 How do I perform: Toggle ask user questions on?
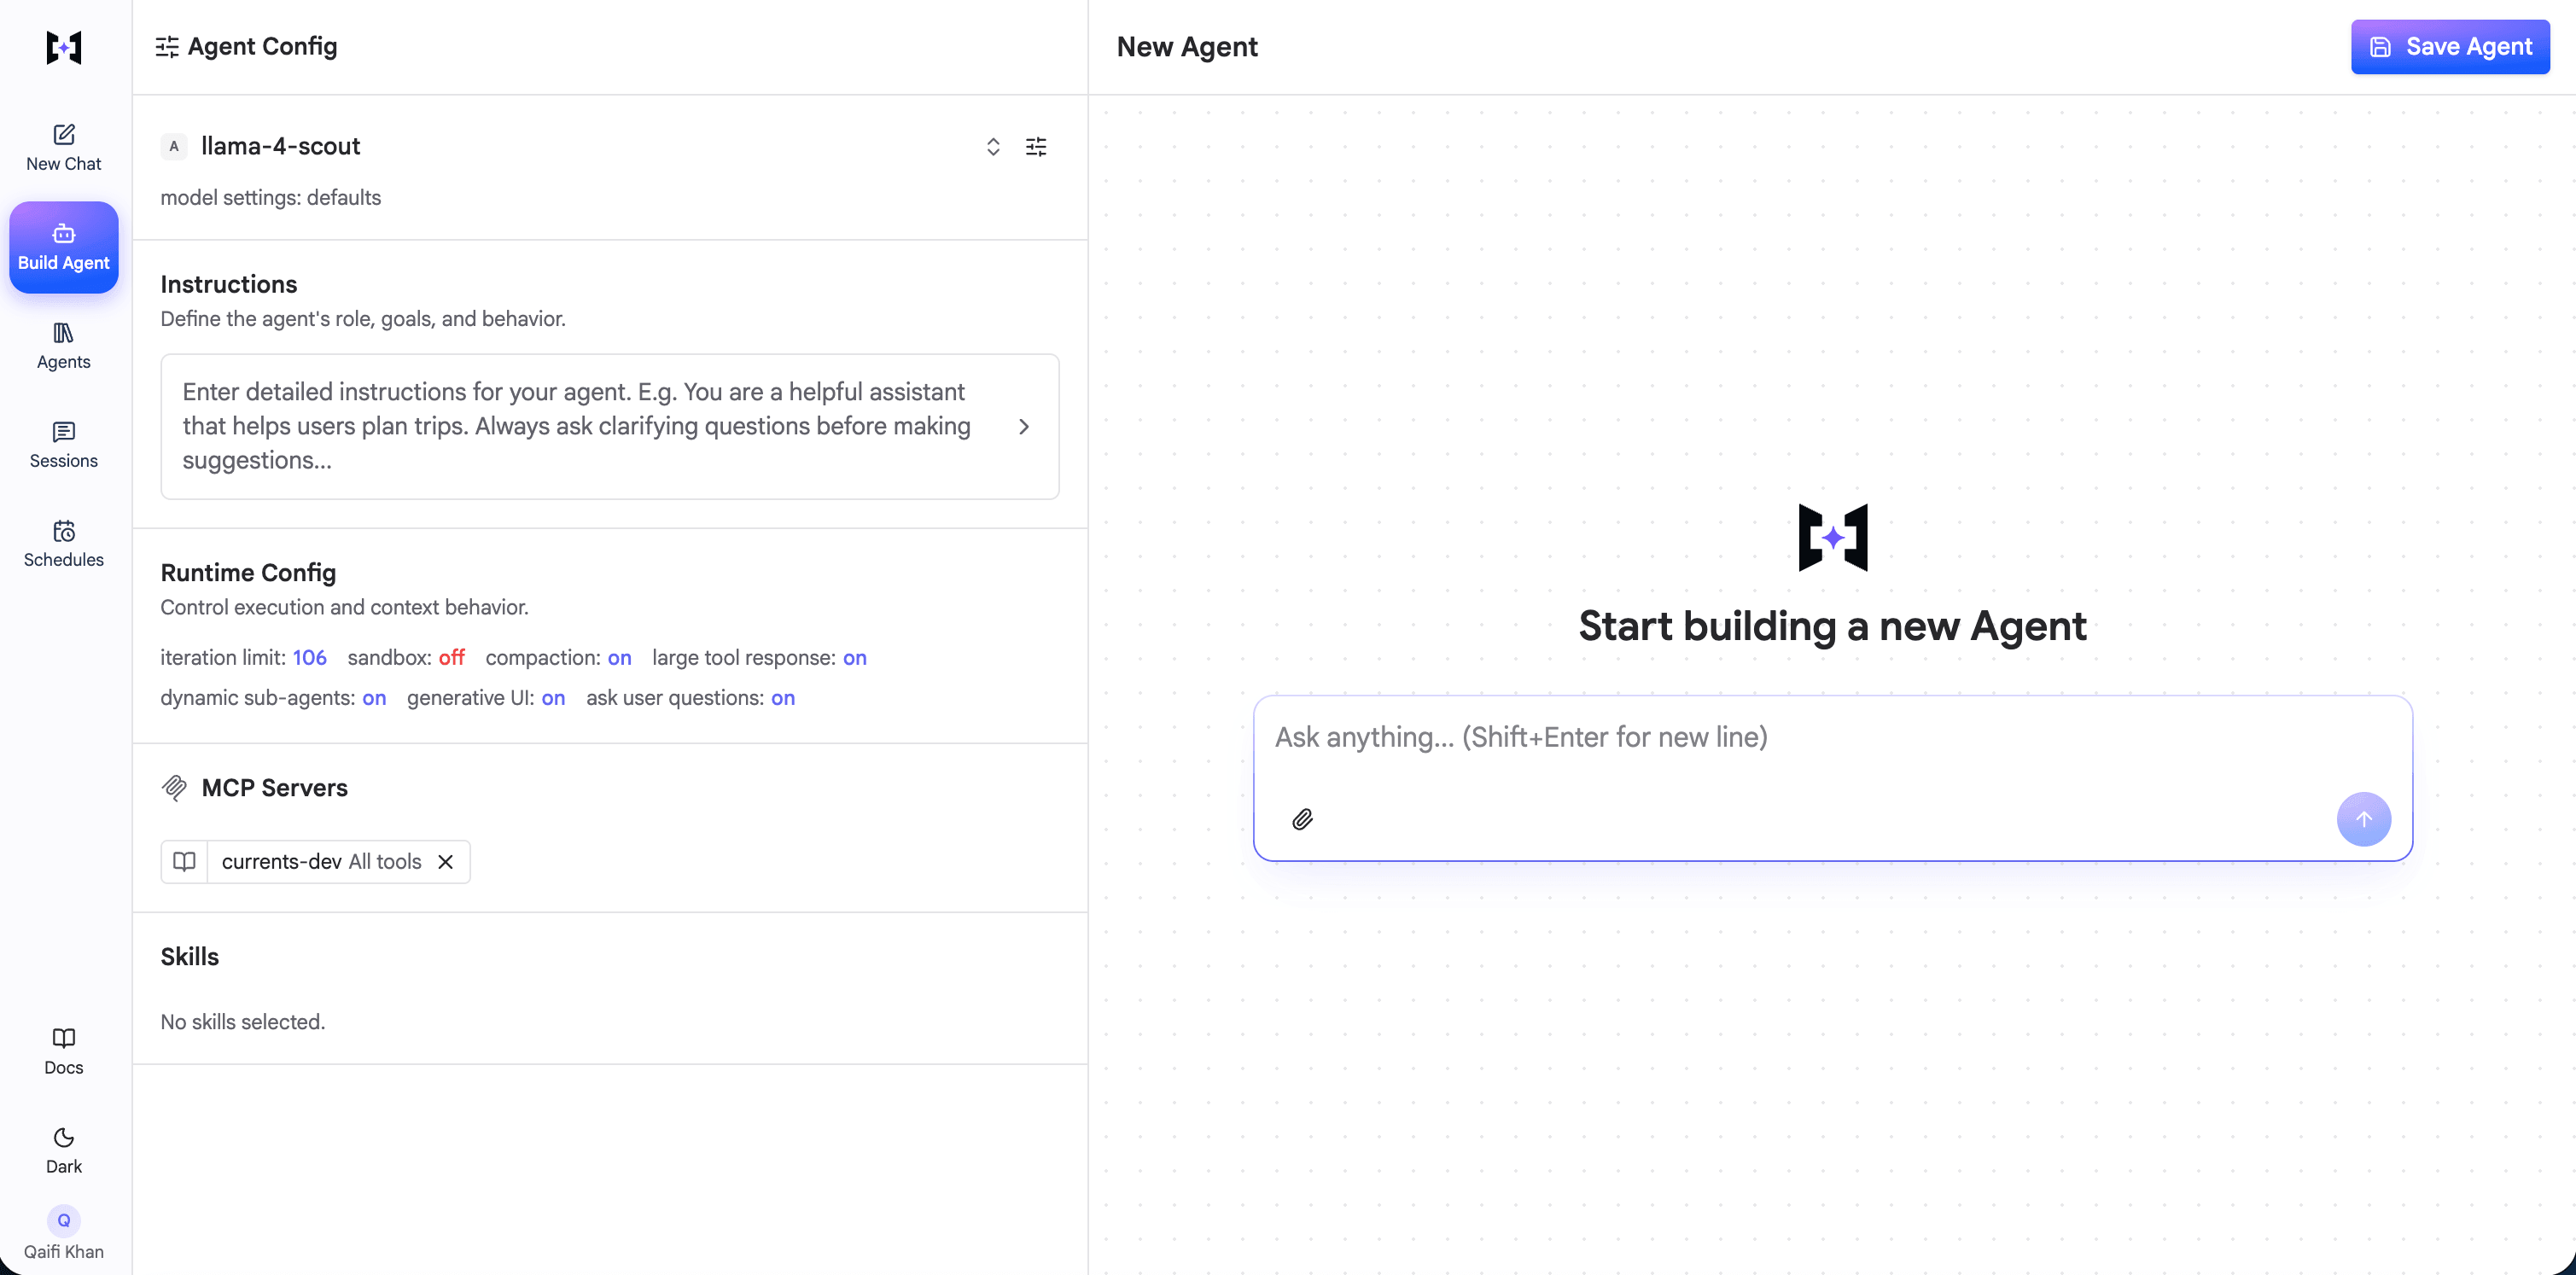(784, 697)
